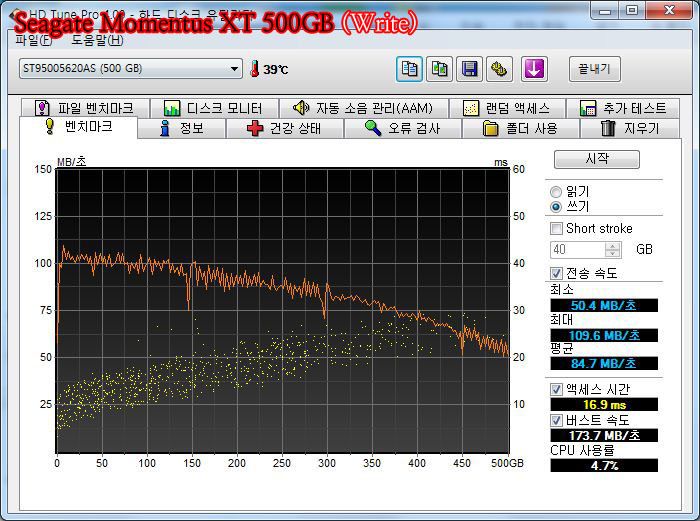Copy benchmark info to clipboard icon
Screen dimensions: 700x521
pyautogui.click(x=409, y=69)
